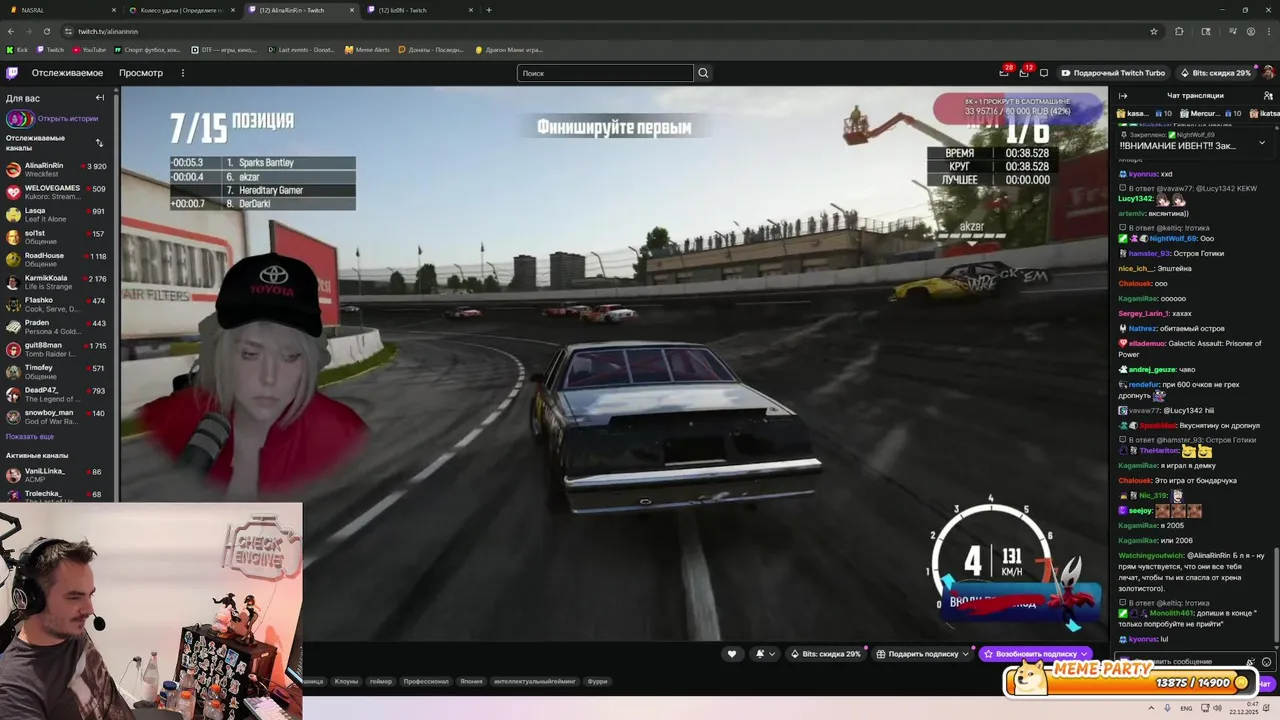This screenshot has width=1280, height=720.
Task: Open Windows volume tray icon
Action: (1217, 708)
